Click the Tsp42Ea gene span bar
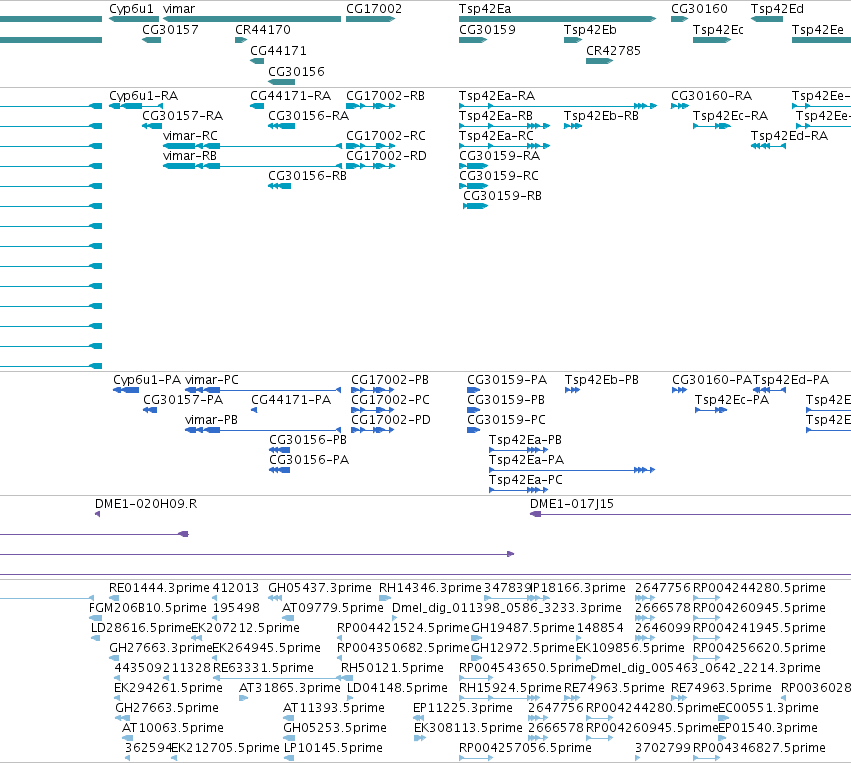This screenshot has height=763, width=851. pos(557,19)
